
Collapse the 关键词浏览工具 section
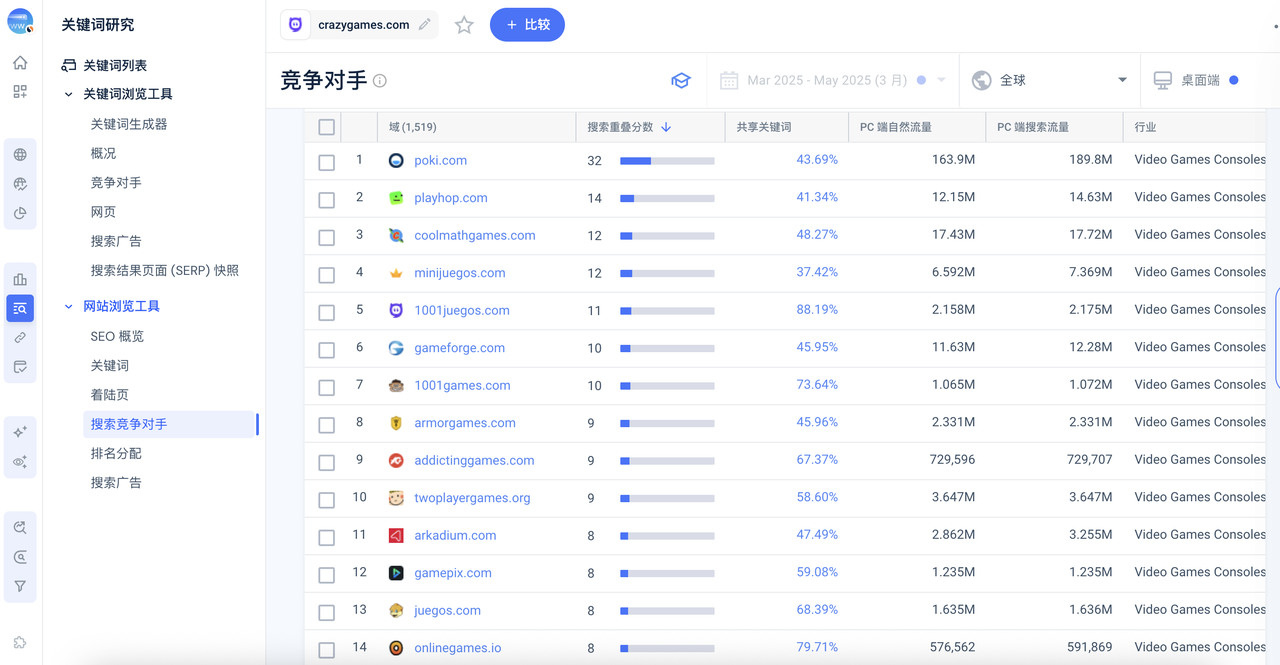(69, 94)
